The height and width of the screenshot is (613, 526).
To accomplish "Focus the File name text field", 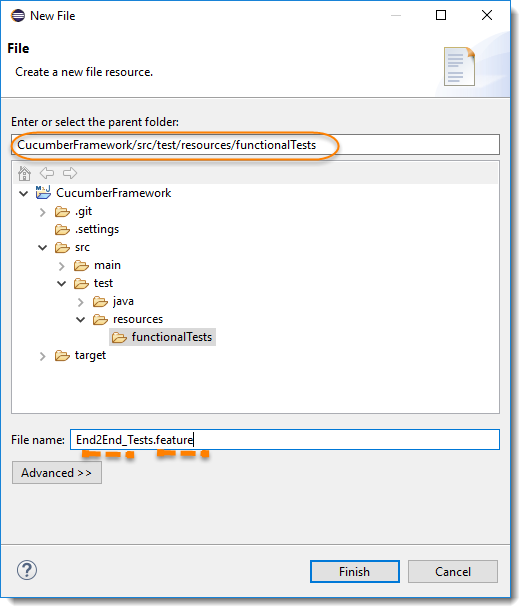I will click(285, 439).
